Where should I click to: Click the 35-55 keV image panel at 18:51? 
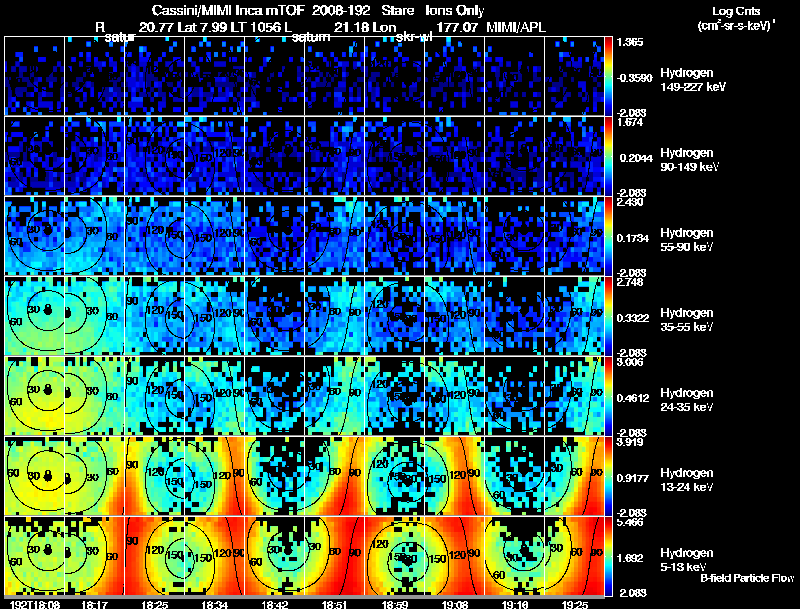pyautogui.click(x=335, y=316)
